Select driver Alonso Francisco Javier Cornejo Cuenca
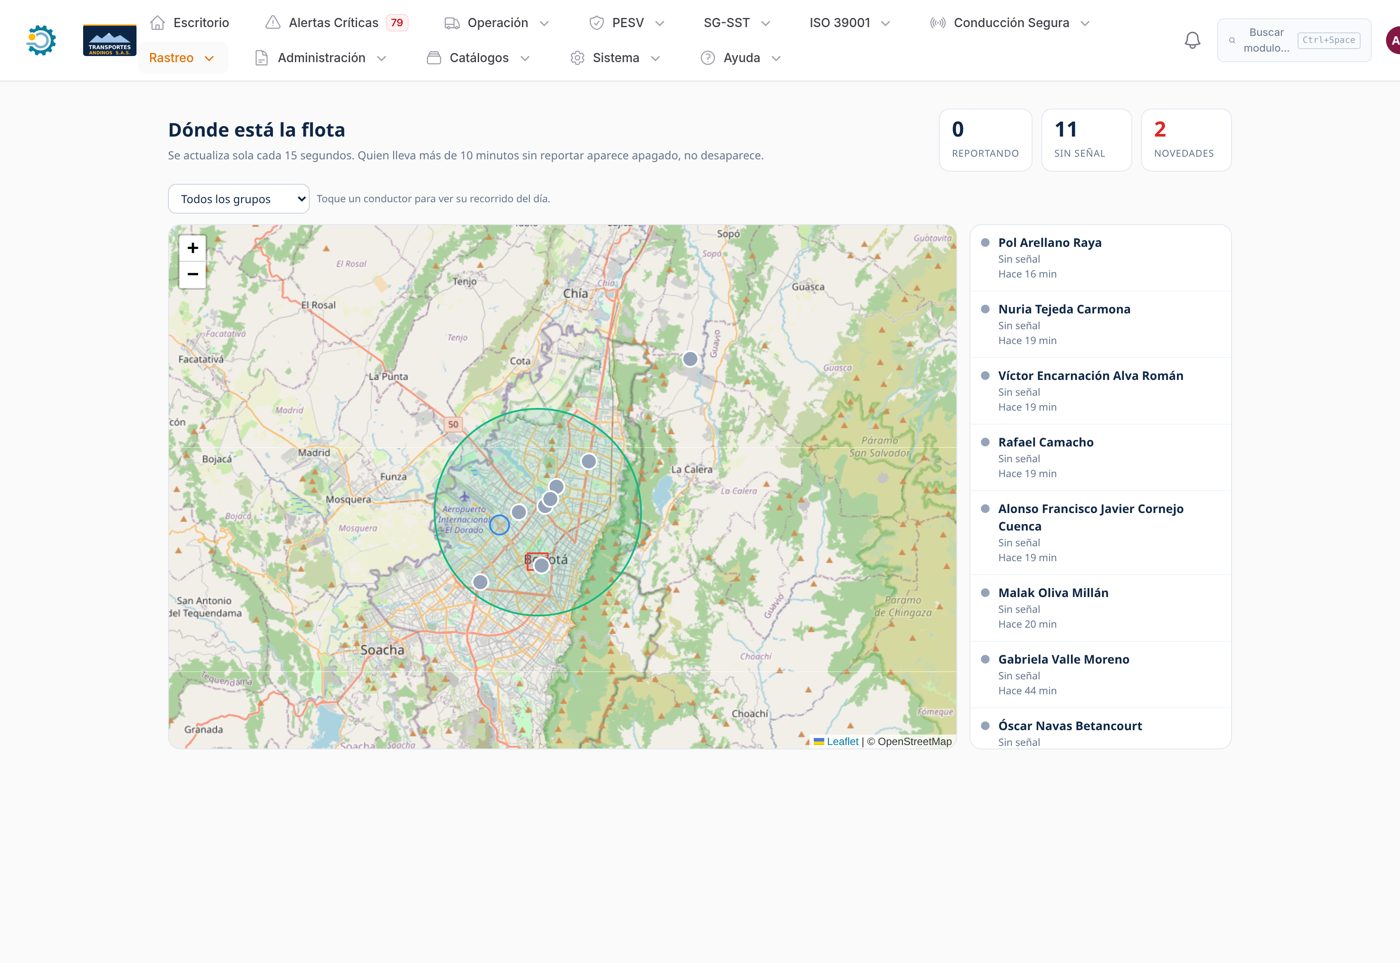 click(x=1100, y=533)
